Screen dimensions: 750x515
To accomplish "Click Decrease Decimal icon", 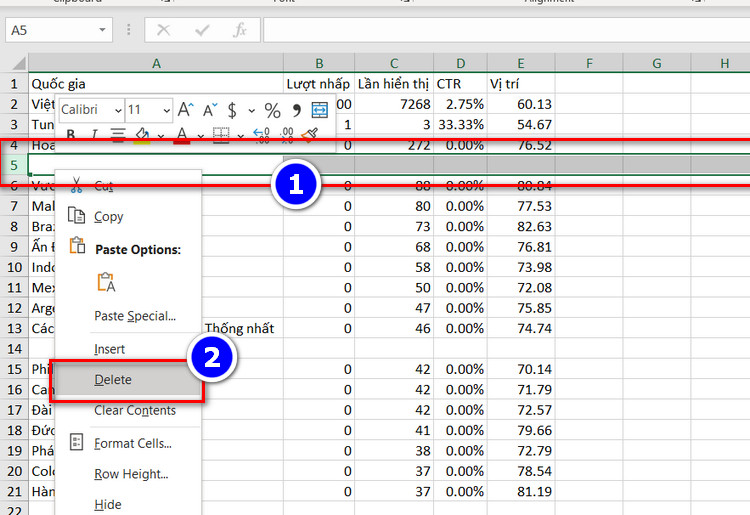I will click(287, 135).
